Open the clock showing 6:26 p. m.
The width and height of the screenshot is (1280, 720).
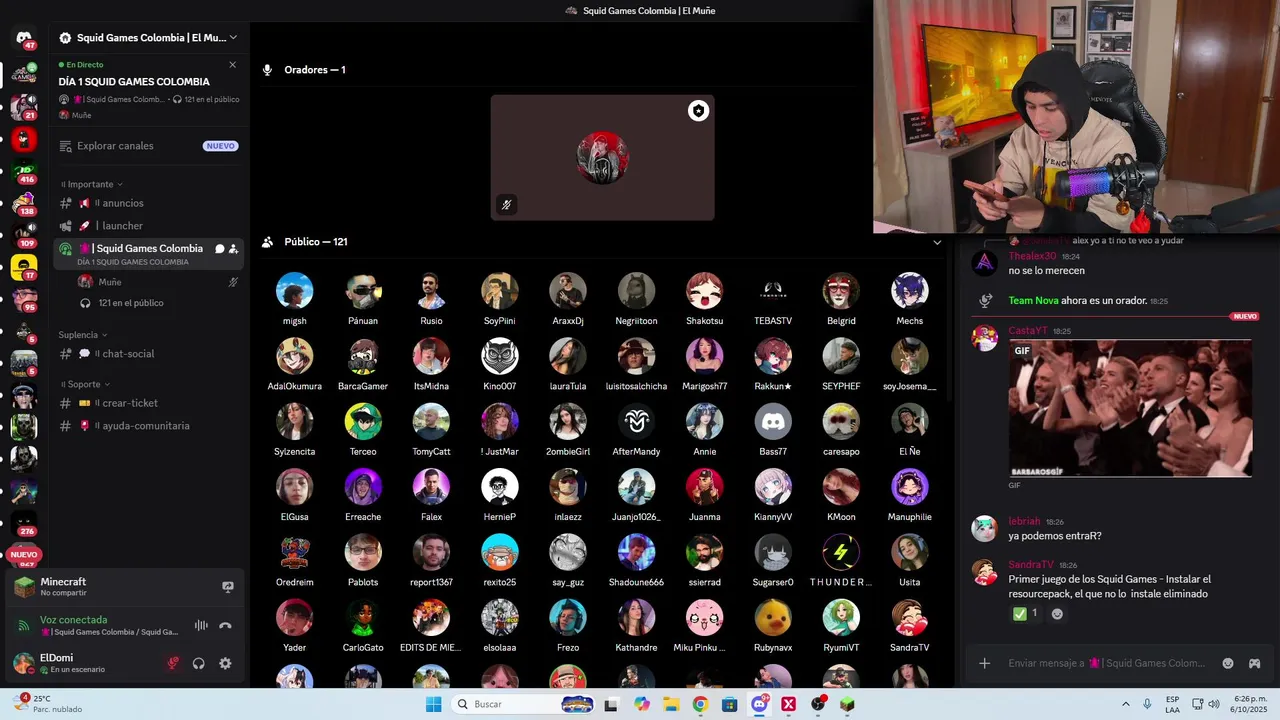(1250, 704)
